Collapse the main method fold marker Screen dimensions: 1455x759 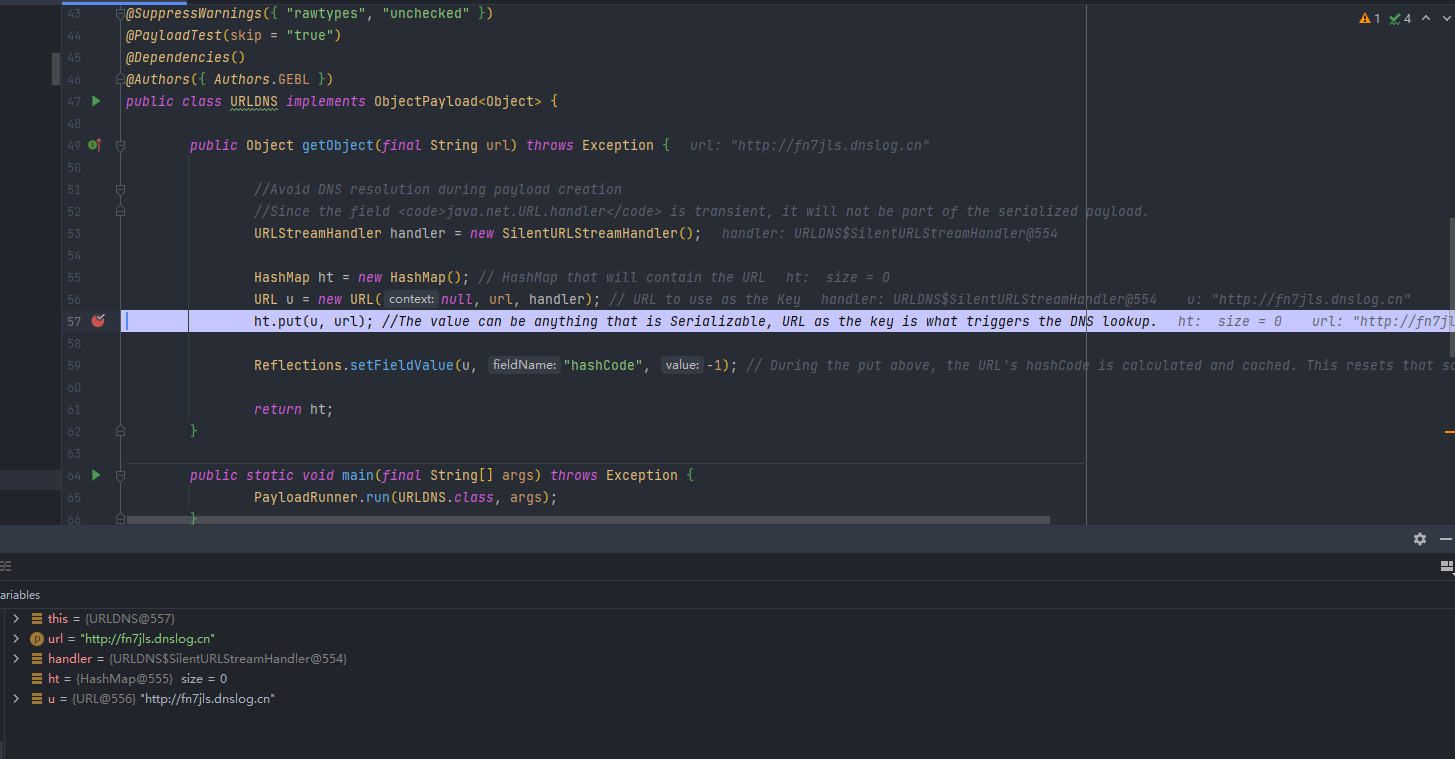pyautogui.click(x=120, y=475)
